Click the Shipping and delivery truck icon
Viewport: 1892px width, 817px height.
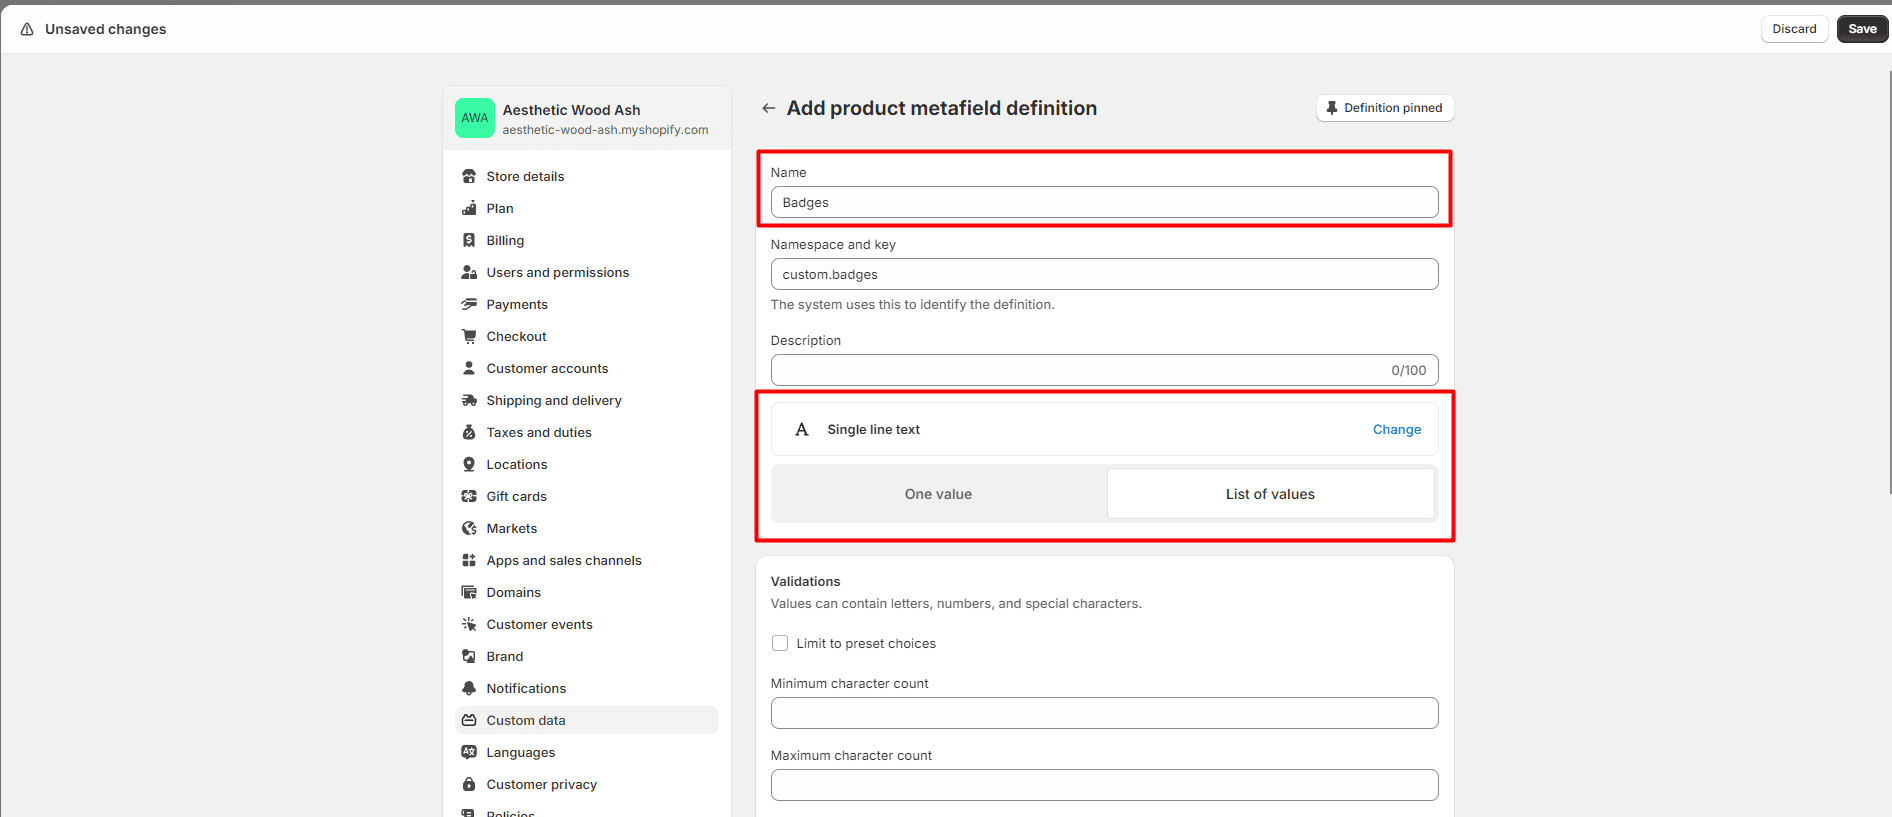tap(469, 400)
